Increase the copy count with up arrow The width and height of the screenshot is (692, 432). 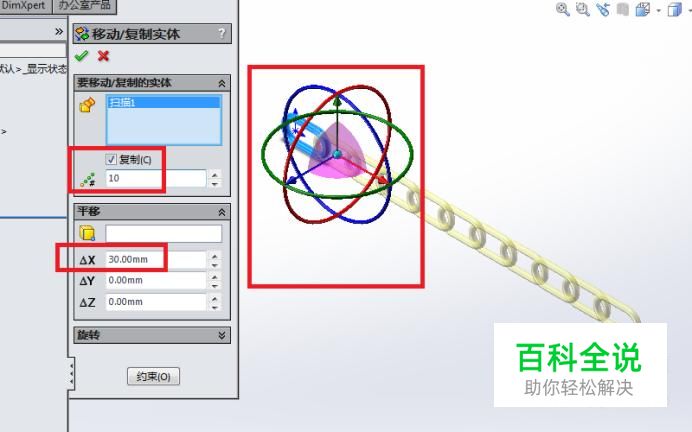[214, 175]
